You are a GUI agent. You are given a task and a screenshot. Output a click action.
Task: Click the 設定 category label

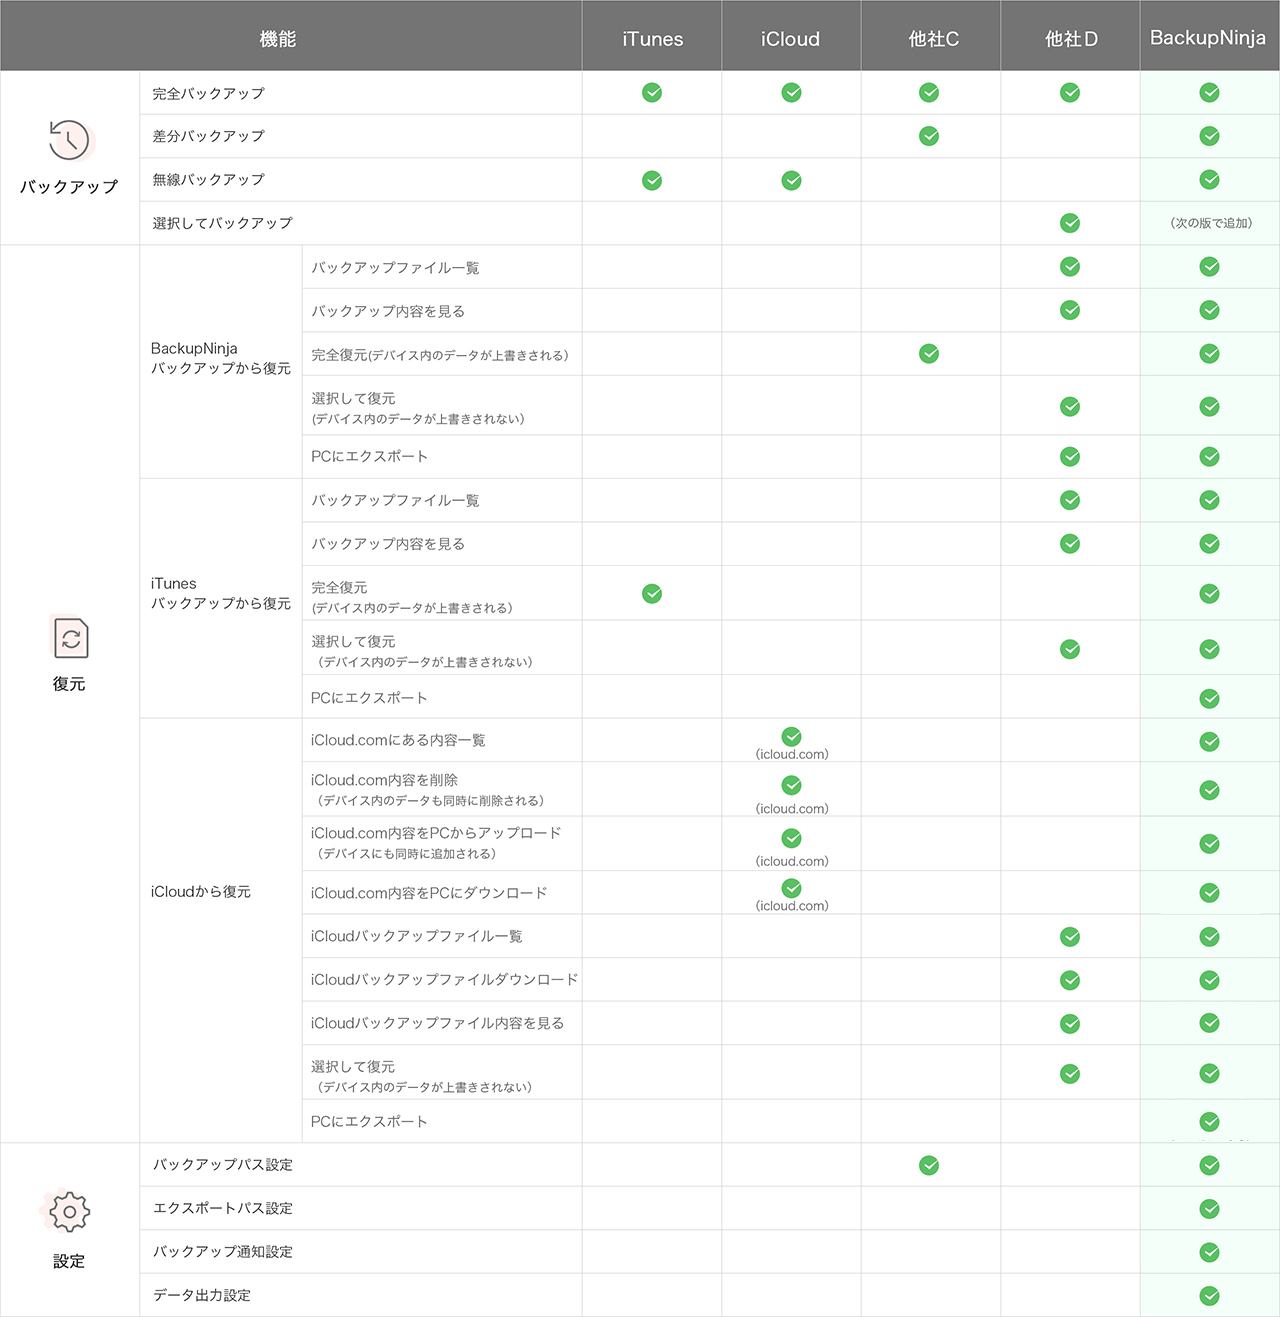coord(69,1262)
